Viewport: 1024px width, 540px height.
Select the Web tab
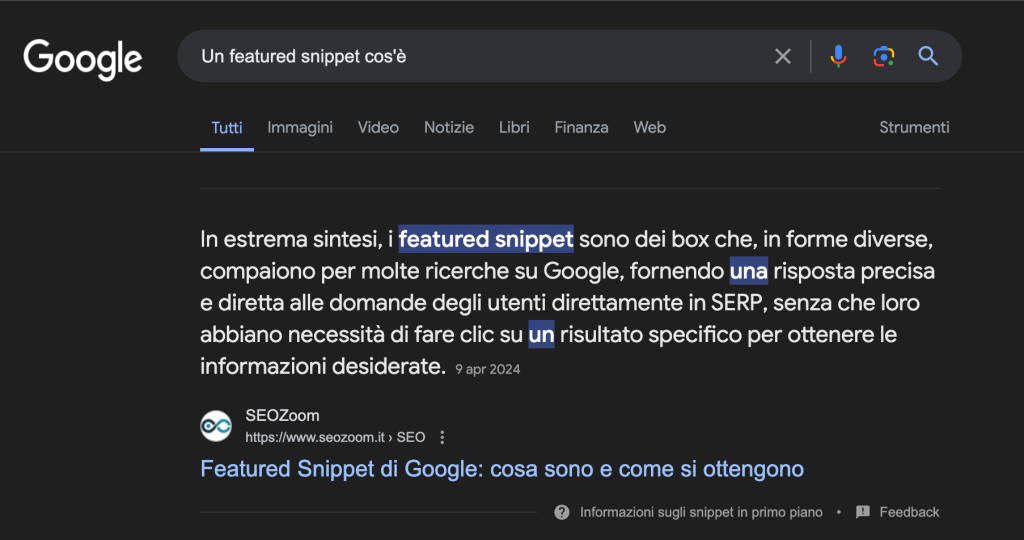coord(649,127)
